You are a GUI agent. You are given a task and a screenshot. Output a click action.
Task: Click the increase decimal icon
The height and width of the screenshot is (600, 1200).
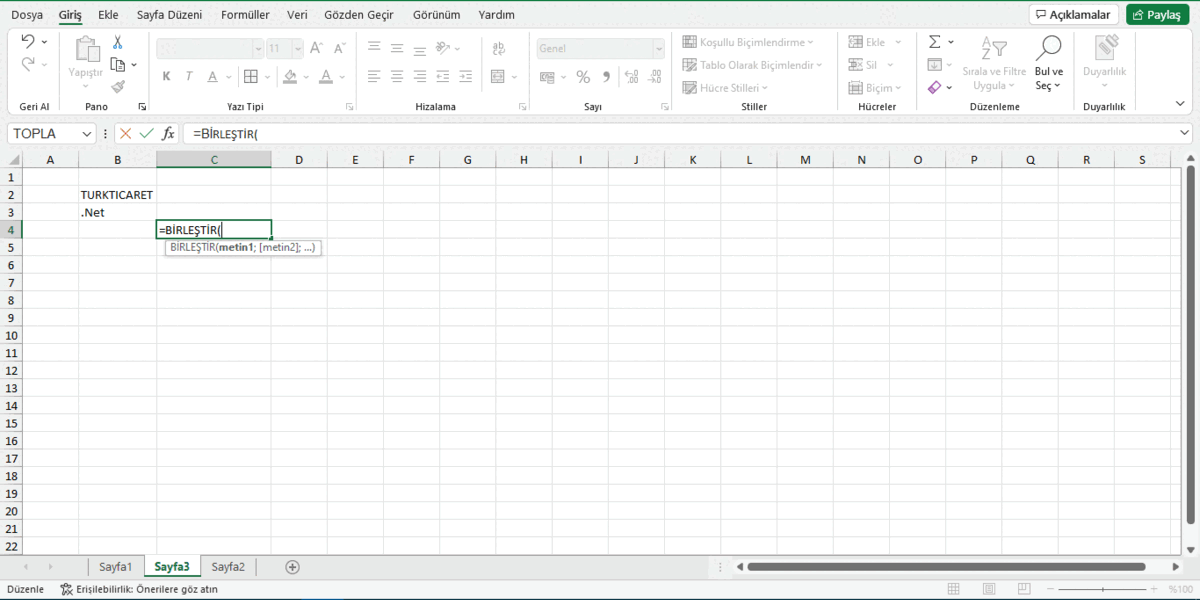(x=630, y=76)
